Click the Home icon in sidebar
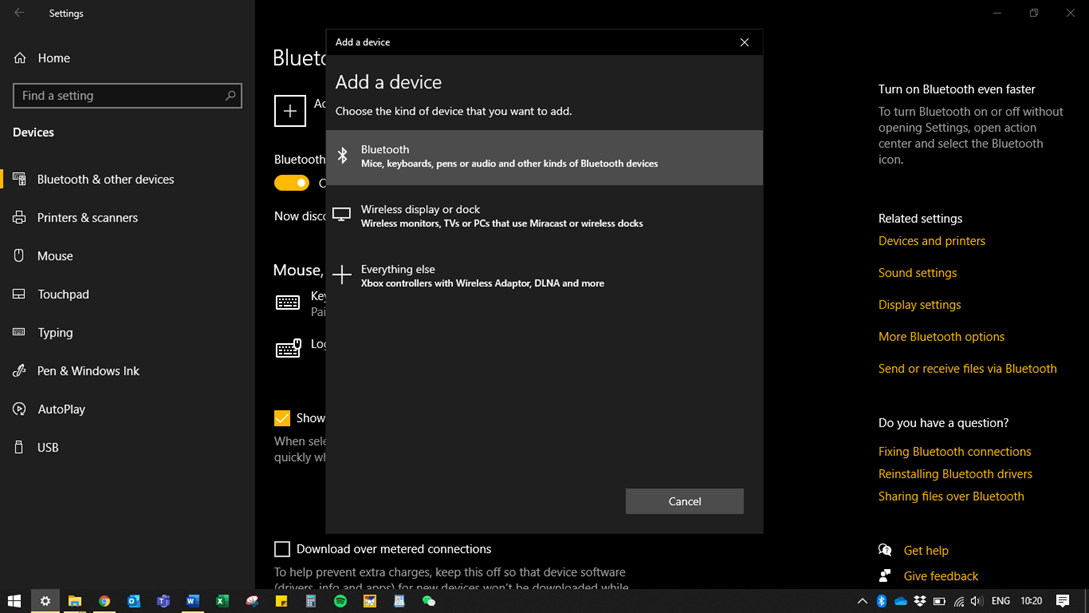The height and width of the screenshot is (613, 1089). (20, 58)
